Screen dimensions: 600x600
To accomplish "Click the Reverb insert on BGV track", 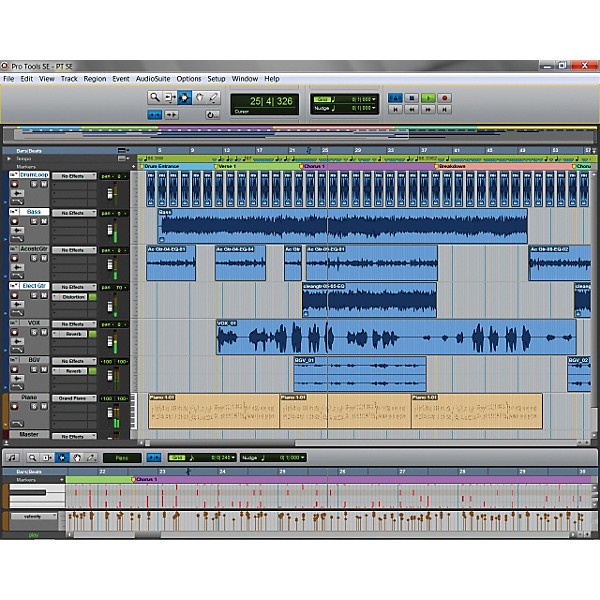I will 74,370.
